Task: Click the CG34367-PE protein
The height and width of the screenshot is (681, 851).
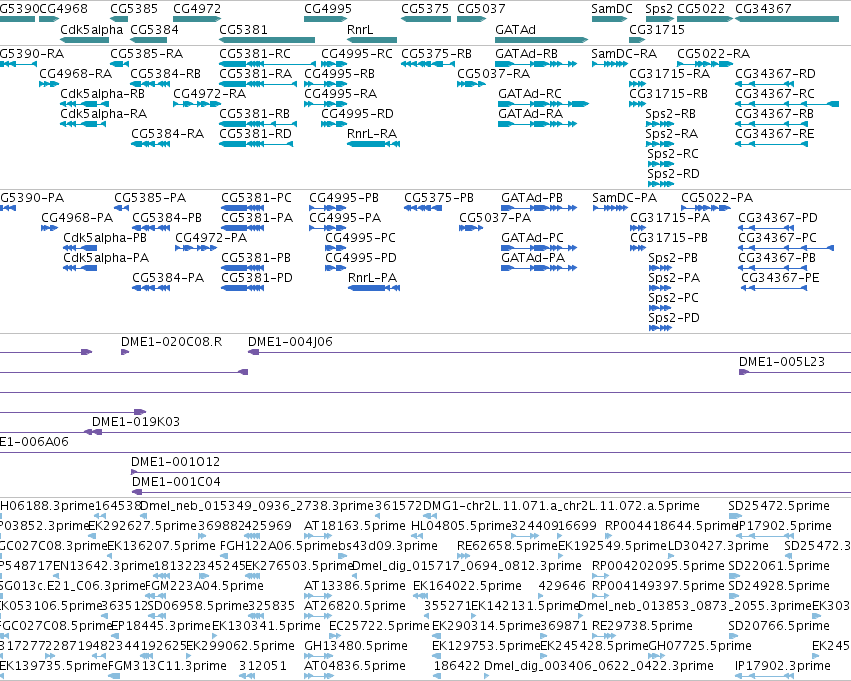Action: (x=774, y=288)
